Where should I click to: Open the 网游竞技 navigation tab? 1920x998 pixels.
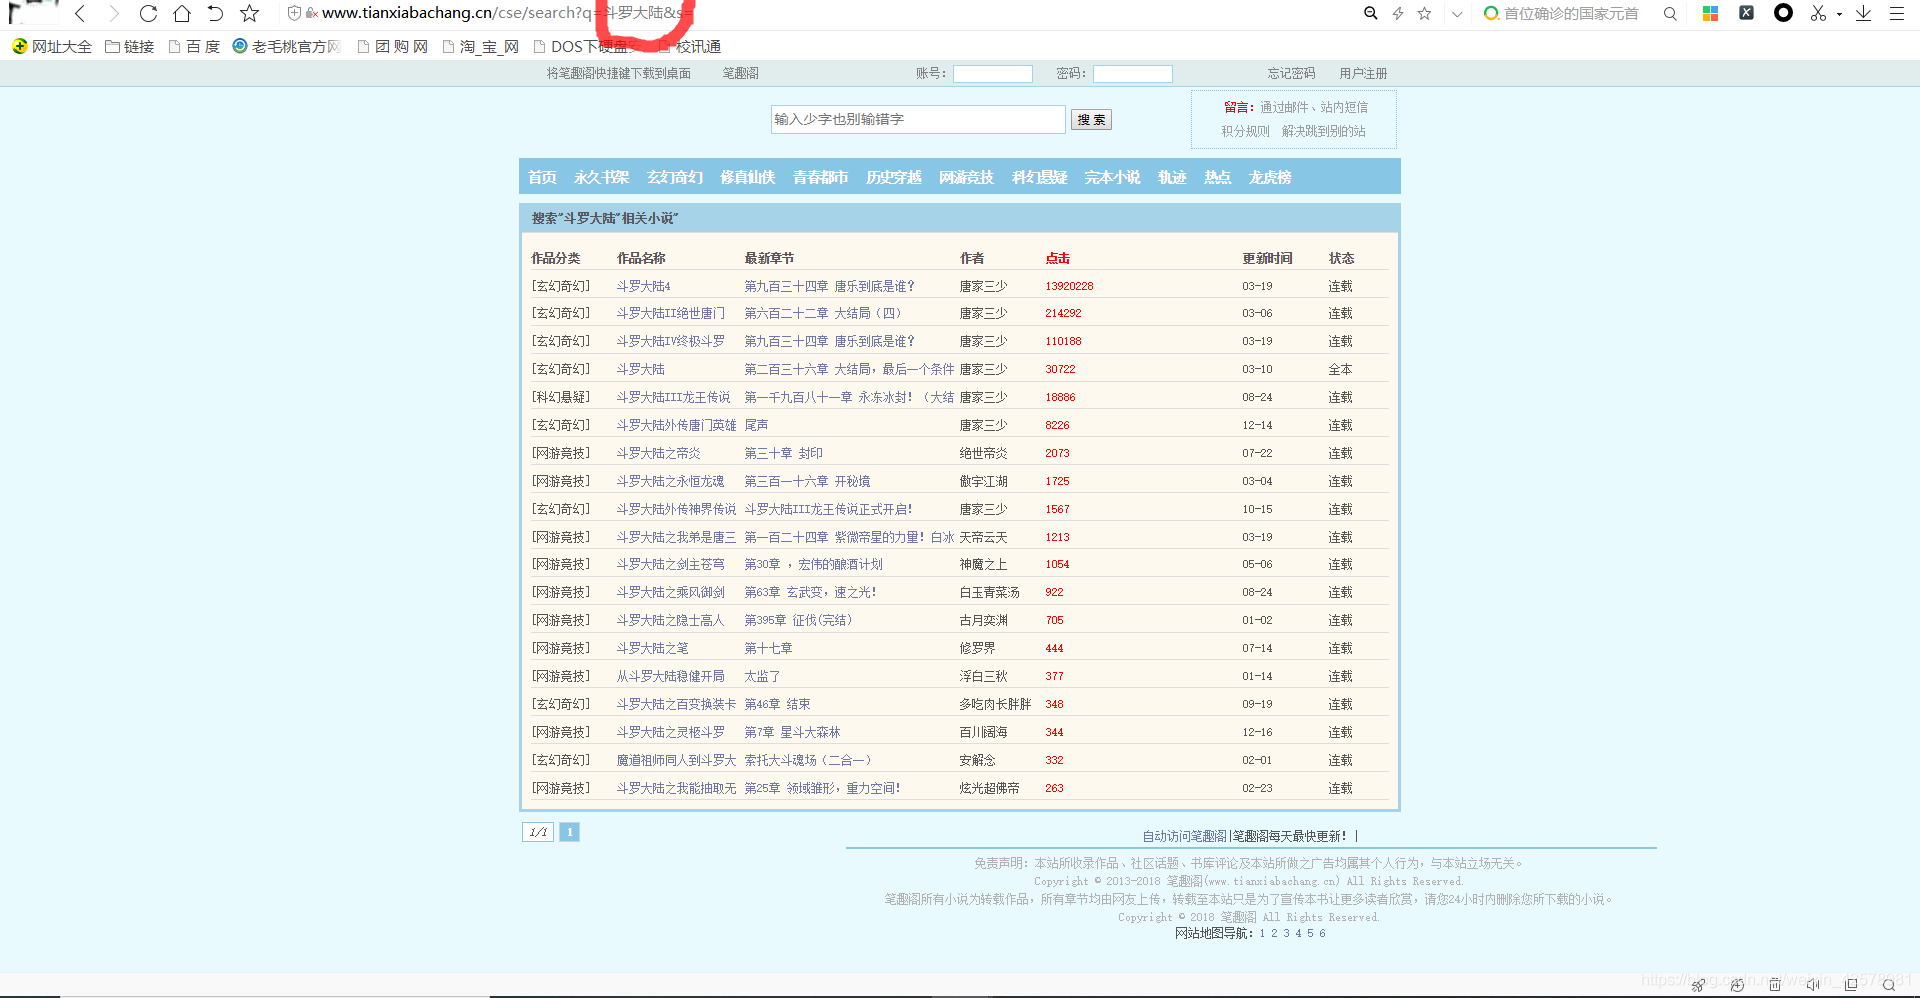pos(967,177)
